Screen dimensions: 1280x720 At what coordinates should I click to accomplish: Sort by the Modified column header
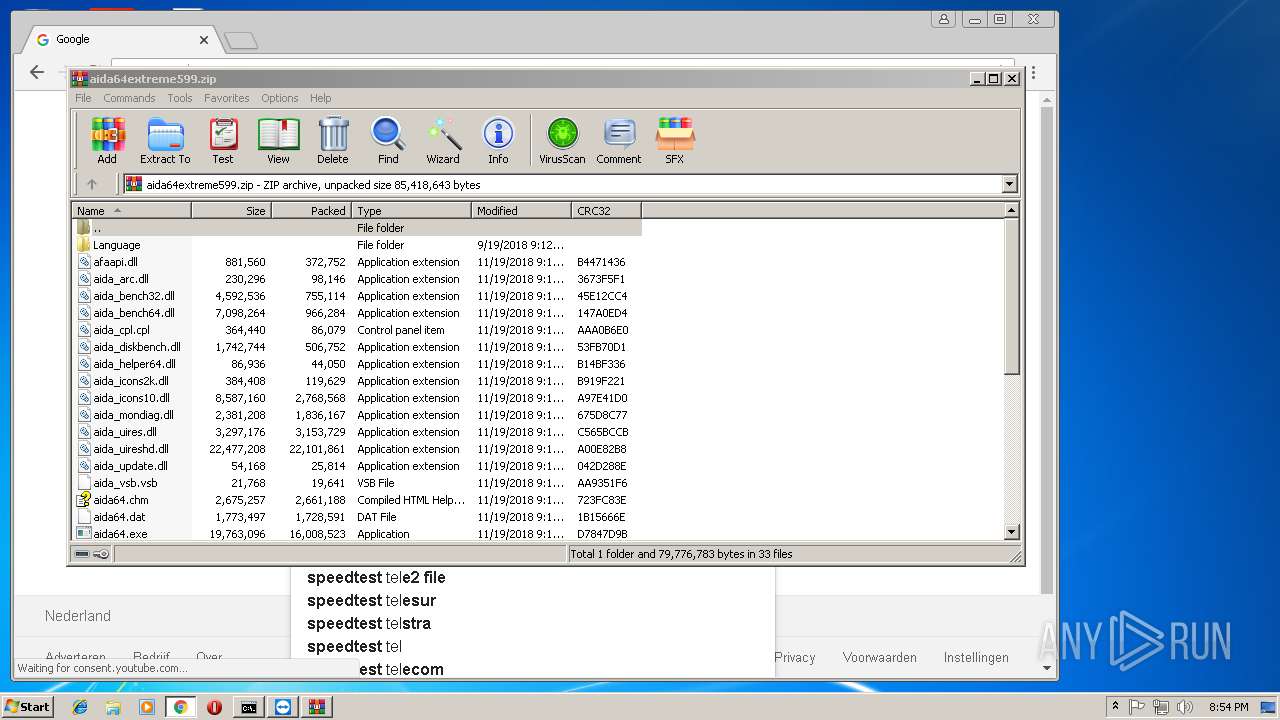click(x=522, y=210)
